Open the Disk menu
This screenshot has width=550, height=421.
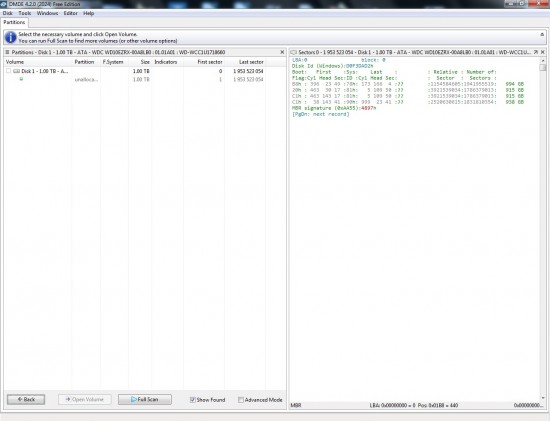7,13
